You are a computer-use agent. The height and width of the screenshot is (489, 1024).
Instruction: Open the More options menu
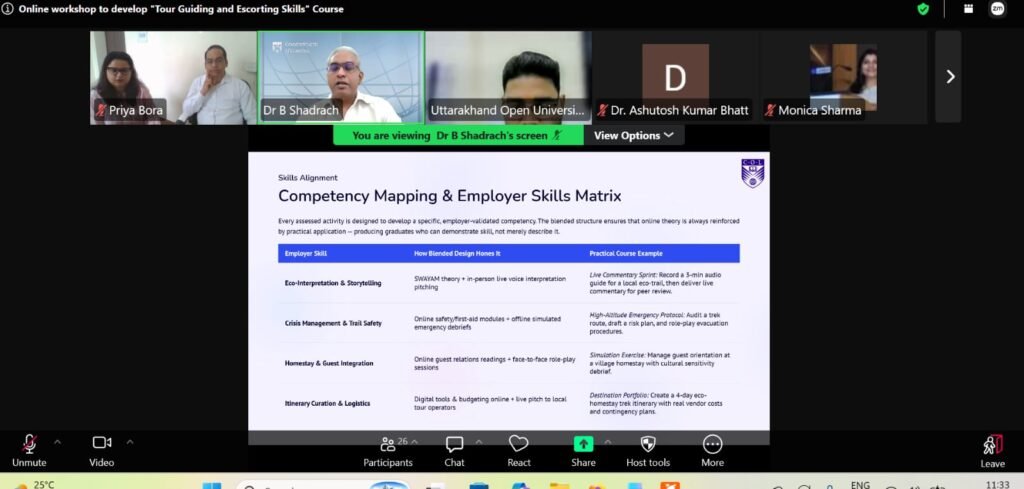[712, 451]
